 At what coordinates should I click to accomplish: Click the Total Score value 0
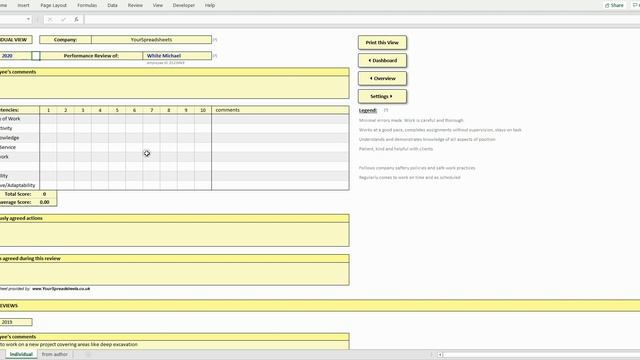44,194
